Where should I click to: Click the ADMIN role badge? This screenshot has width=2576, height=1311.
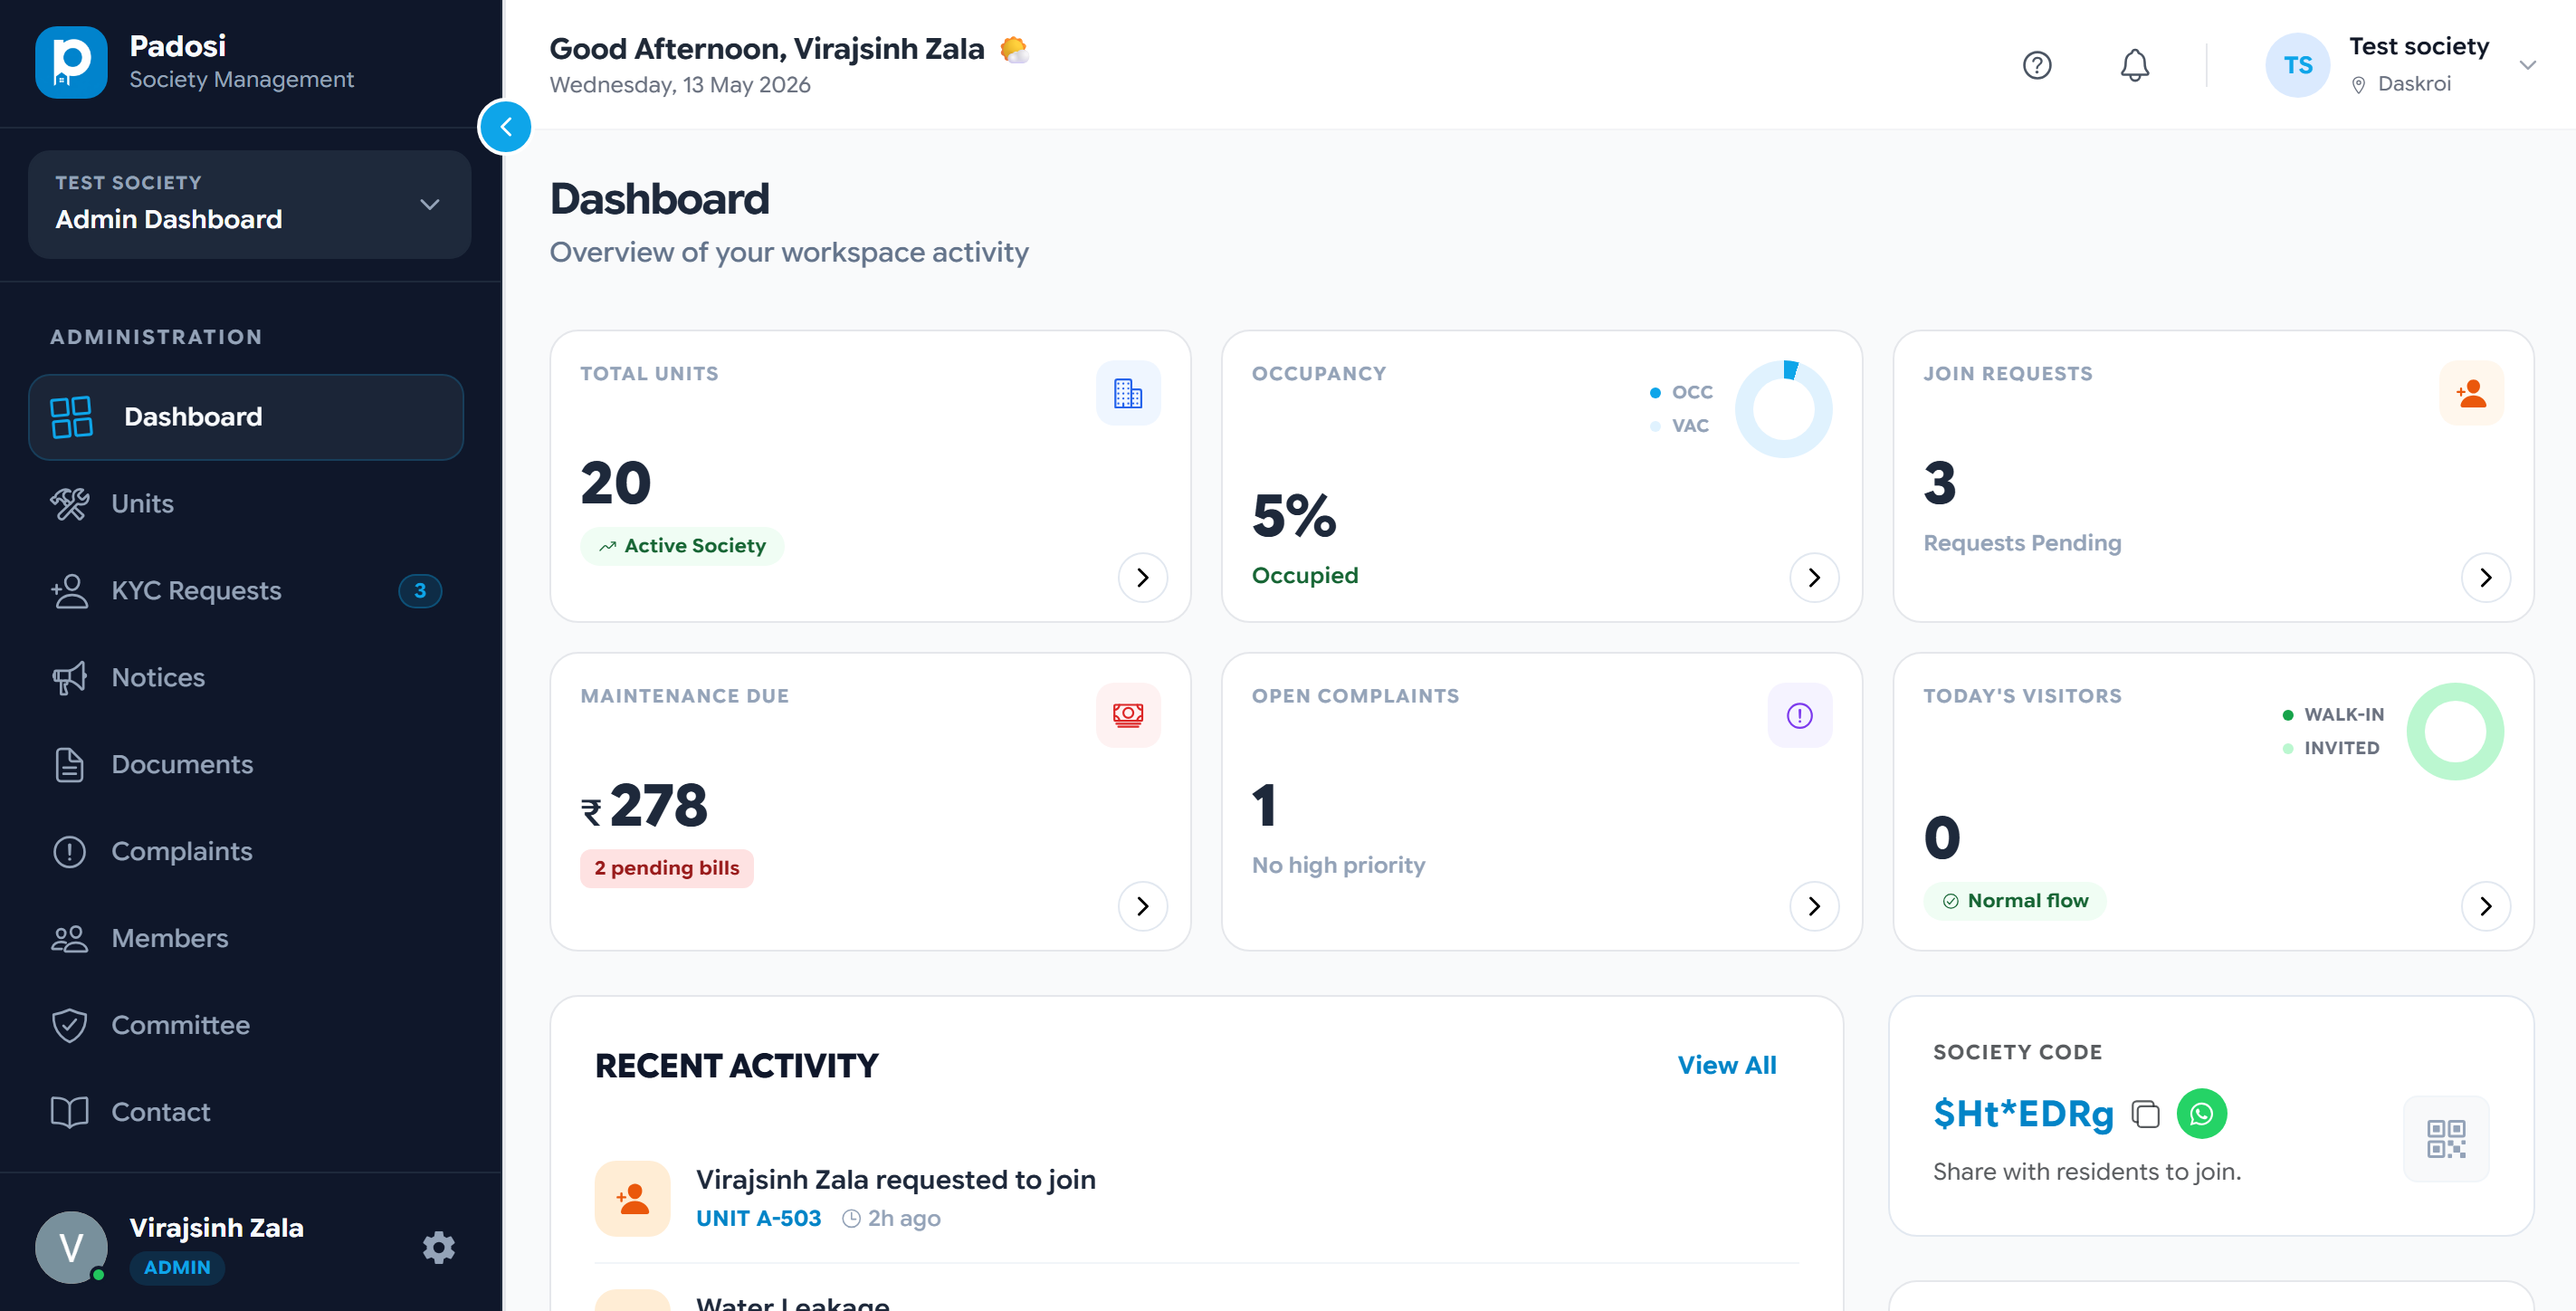click(177, 1268)
